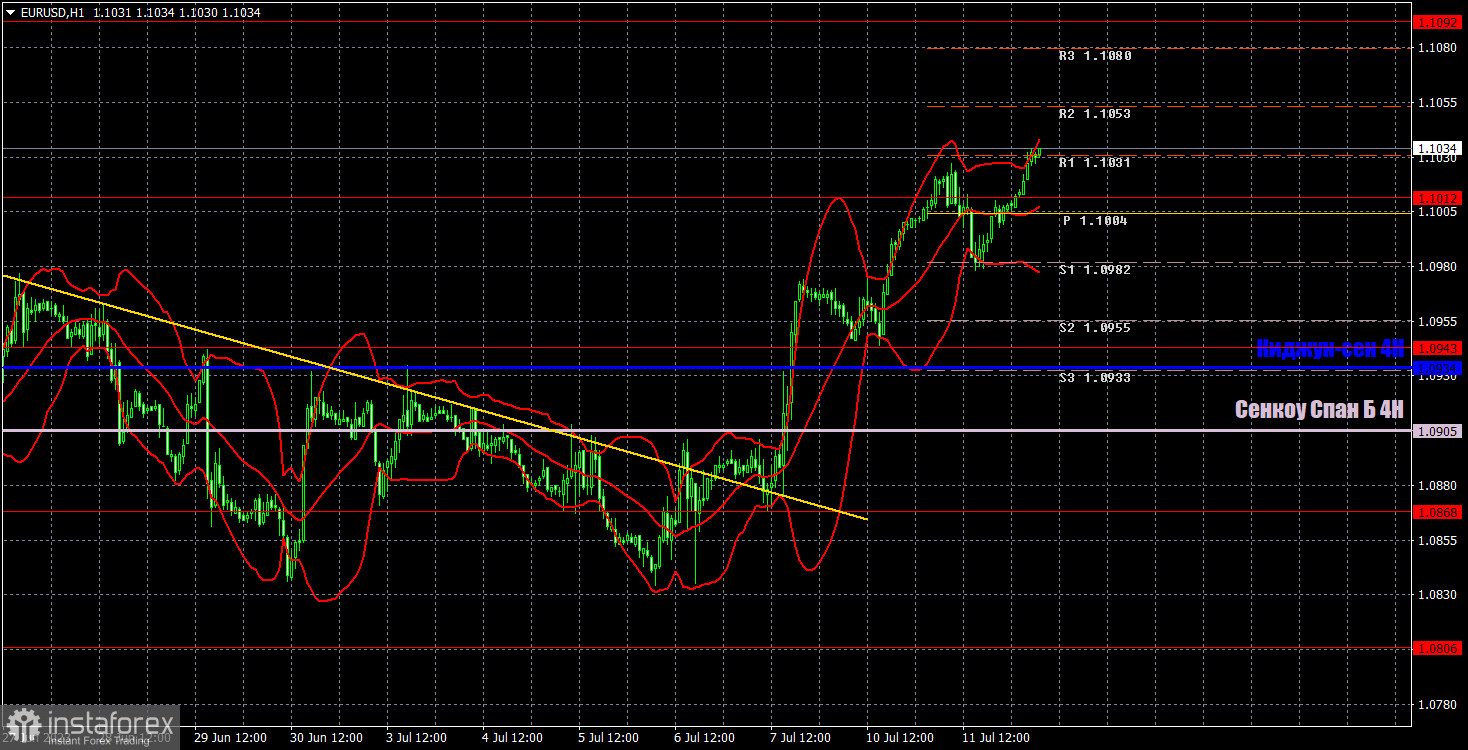The height and width of the screenshot is (750, 1468).
Task: Click the 1.0955 value on price axis
Action: pyautogui.click(x=1438, y=321)
